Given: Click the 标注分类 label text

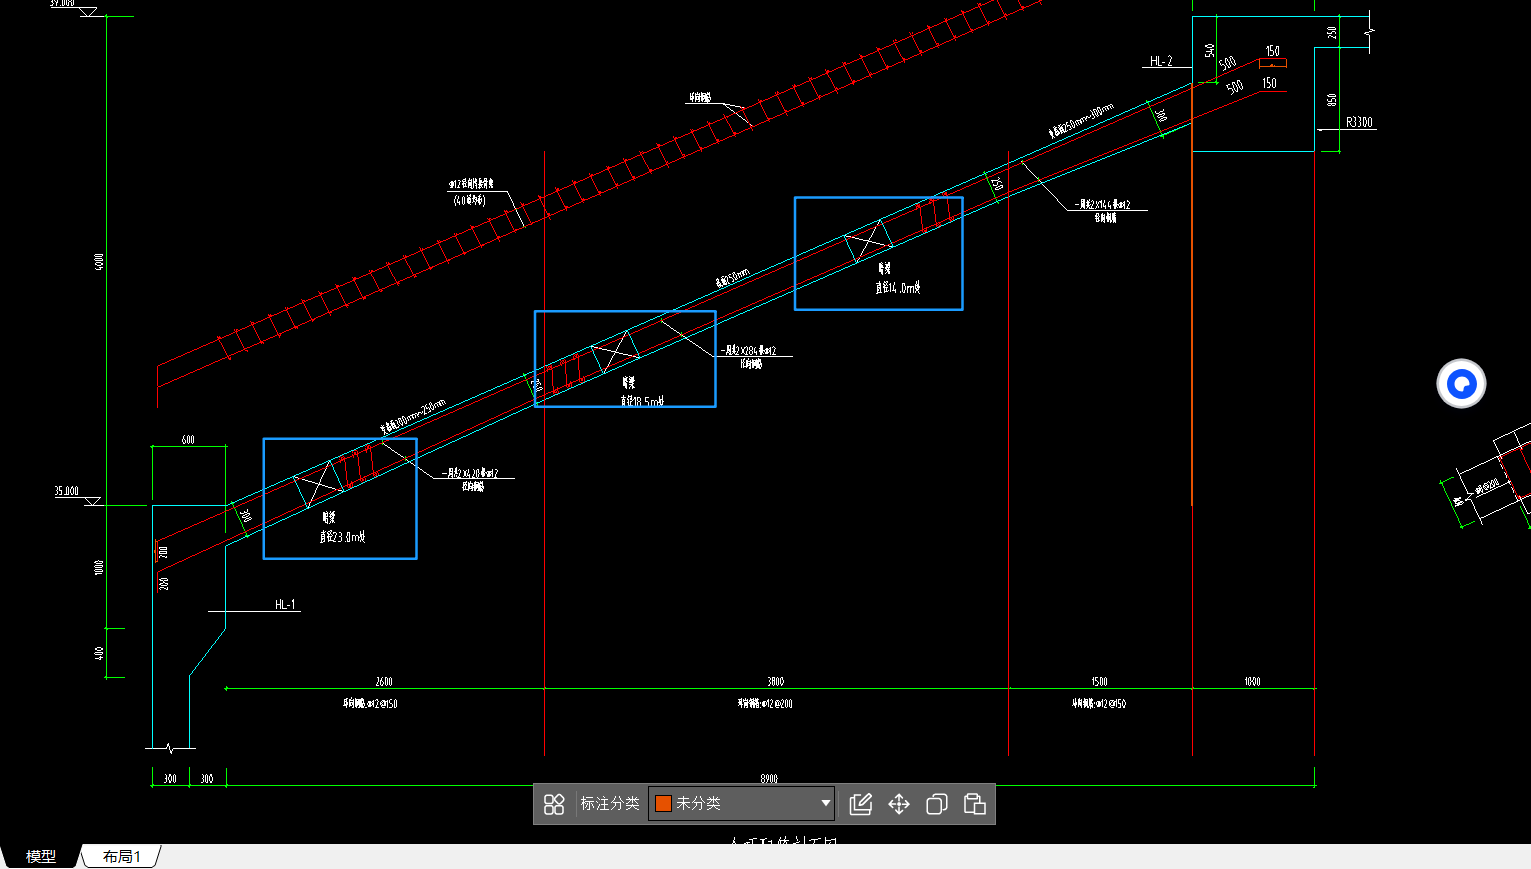Looking at the screenshot, I should 610,804.
